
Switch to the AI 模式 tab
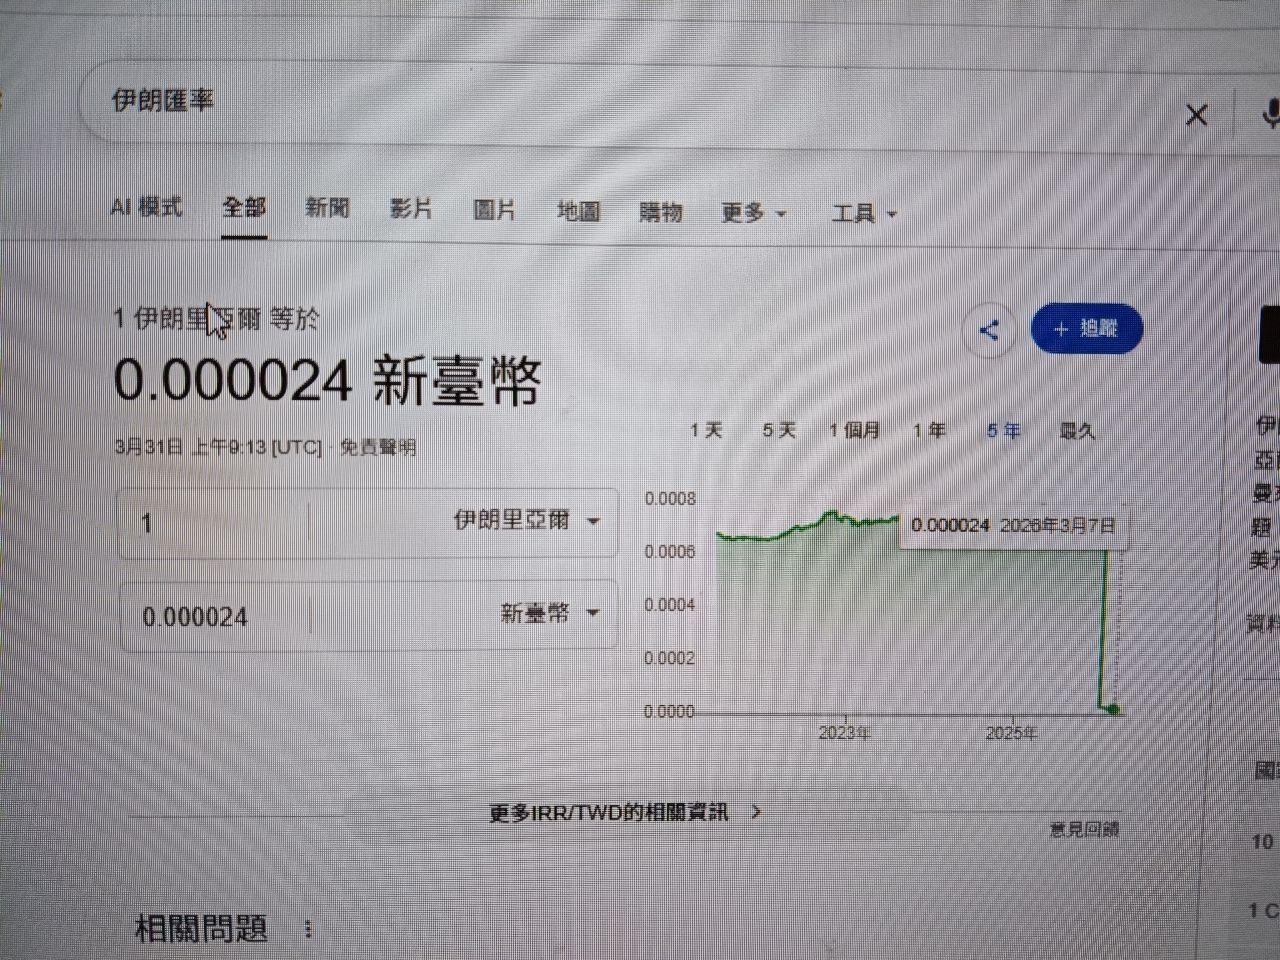click(146, 207)
